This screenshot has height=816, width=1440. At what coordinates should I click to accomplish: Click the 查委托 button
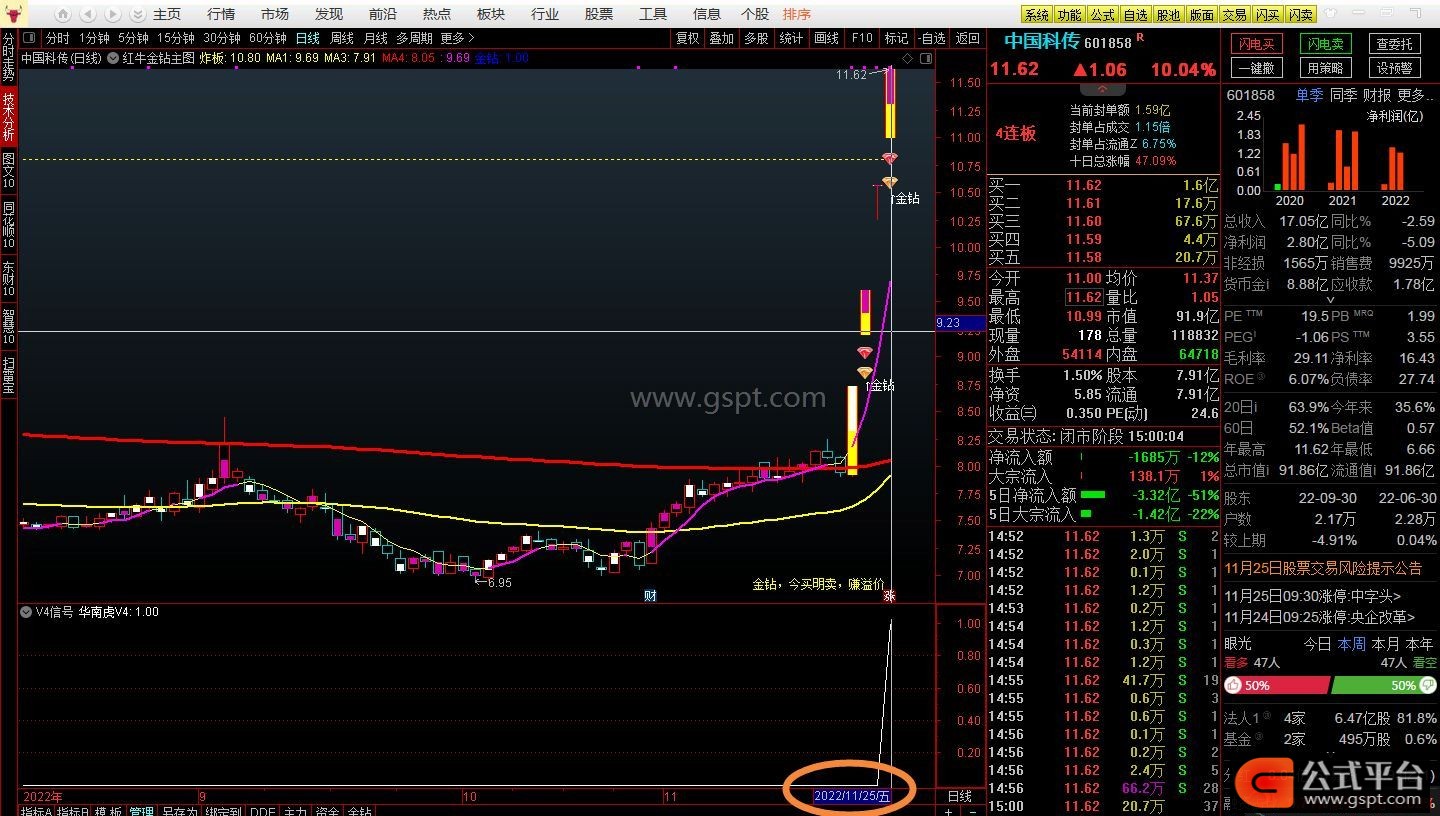(1395, 44)
